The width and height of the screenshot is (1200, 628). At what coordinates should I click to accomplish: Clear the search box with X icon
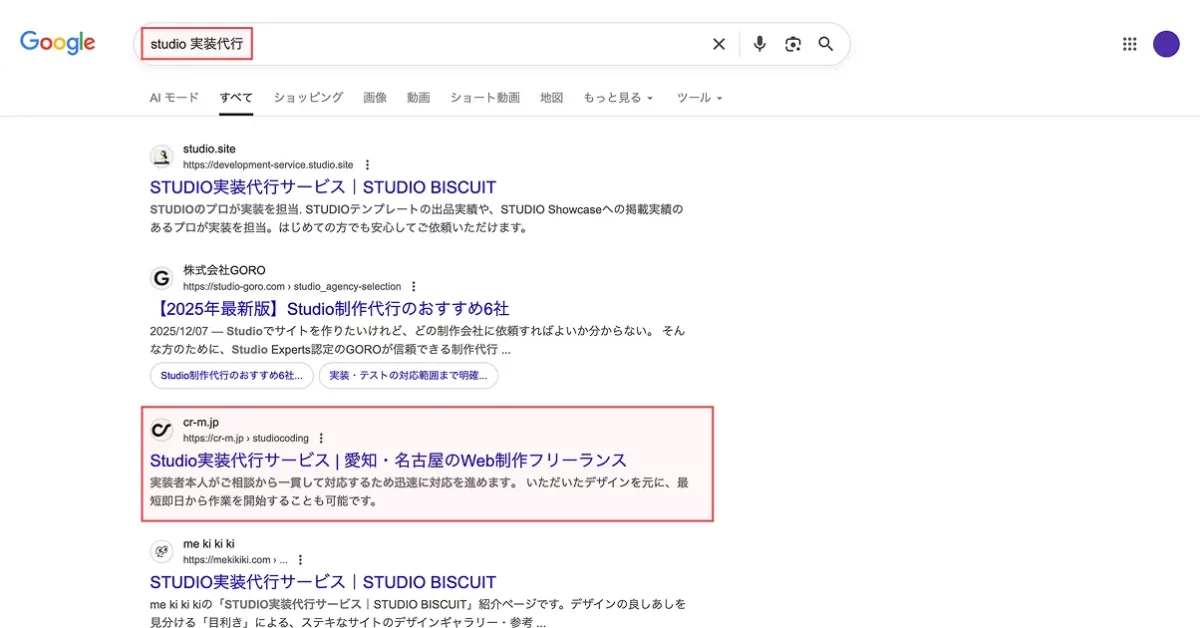point(718,44)
